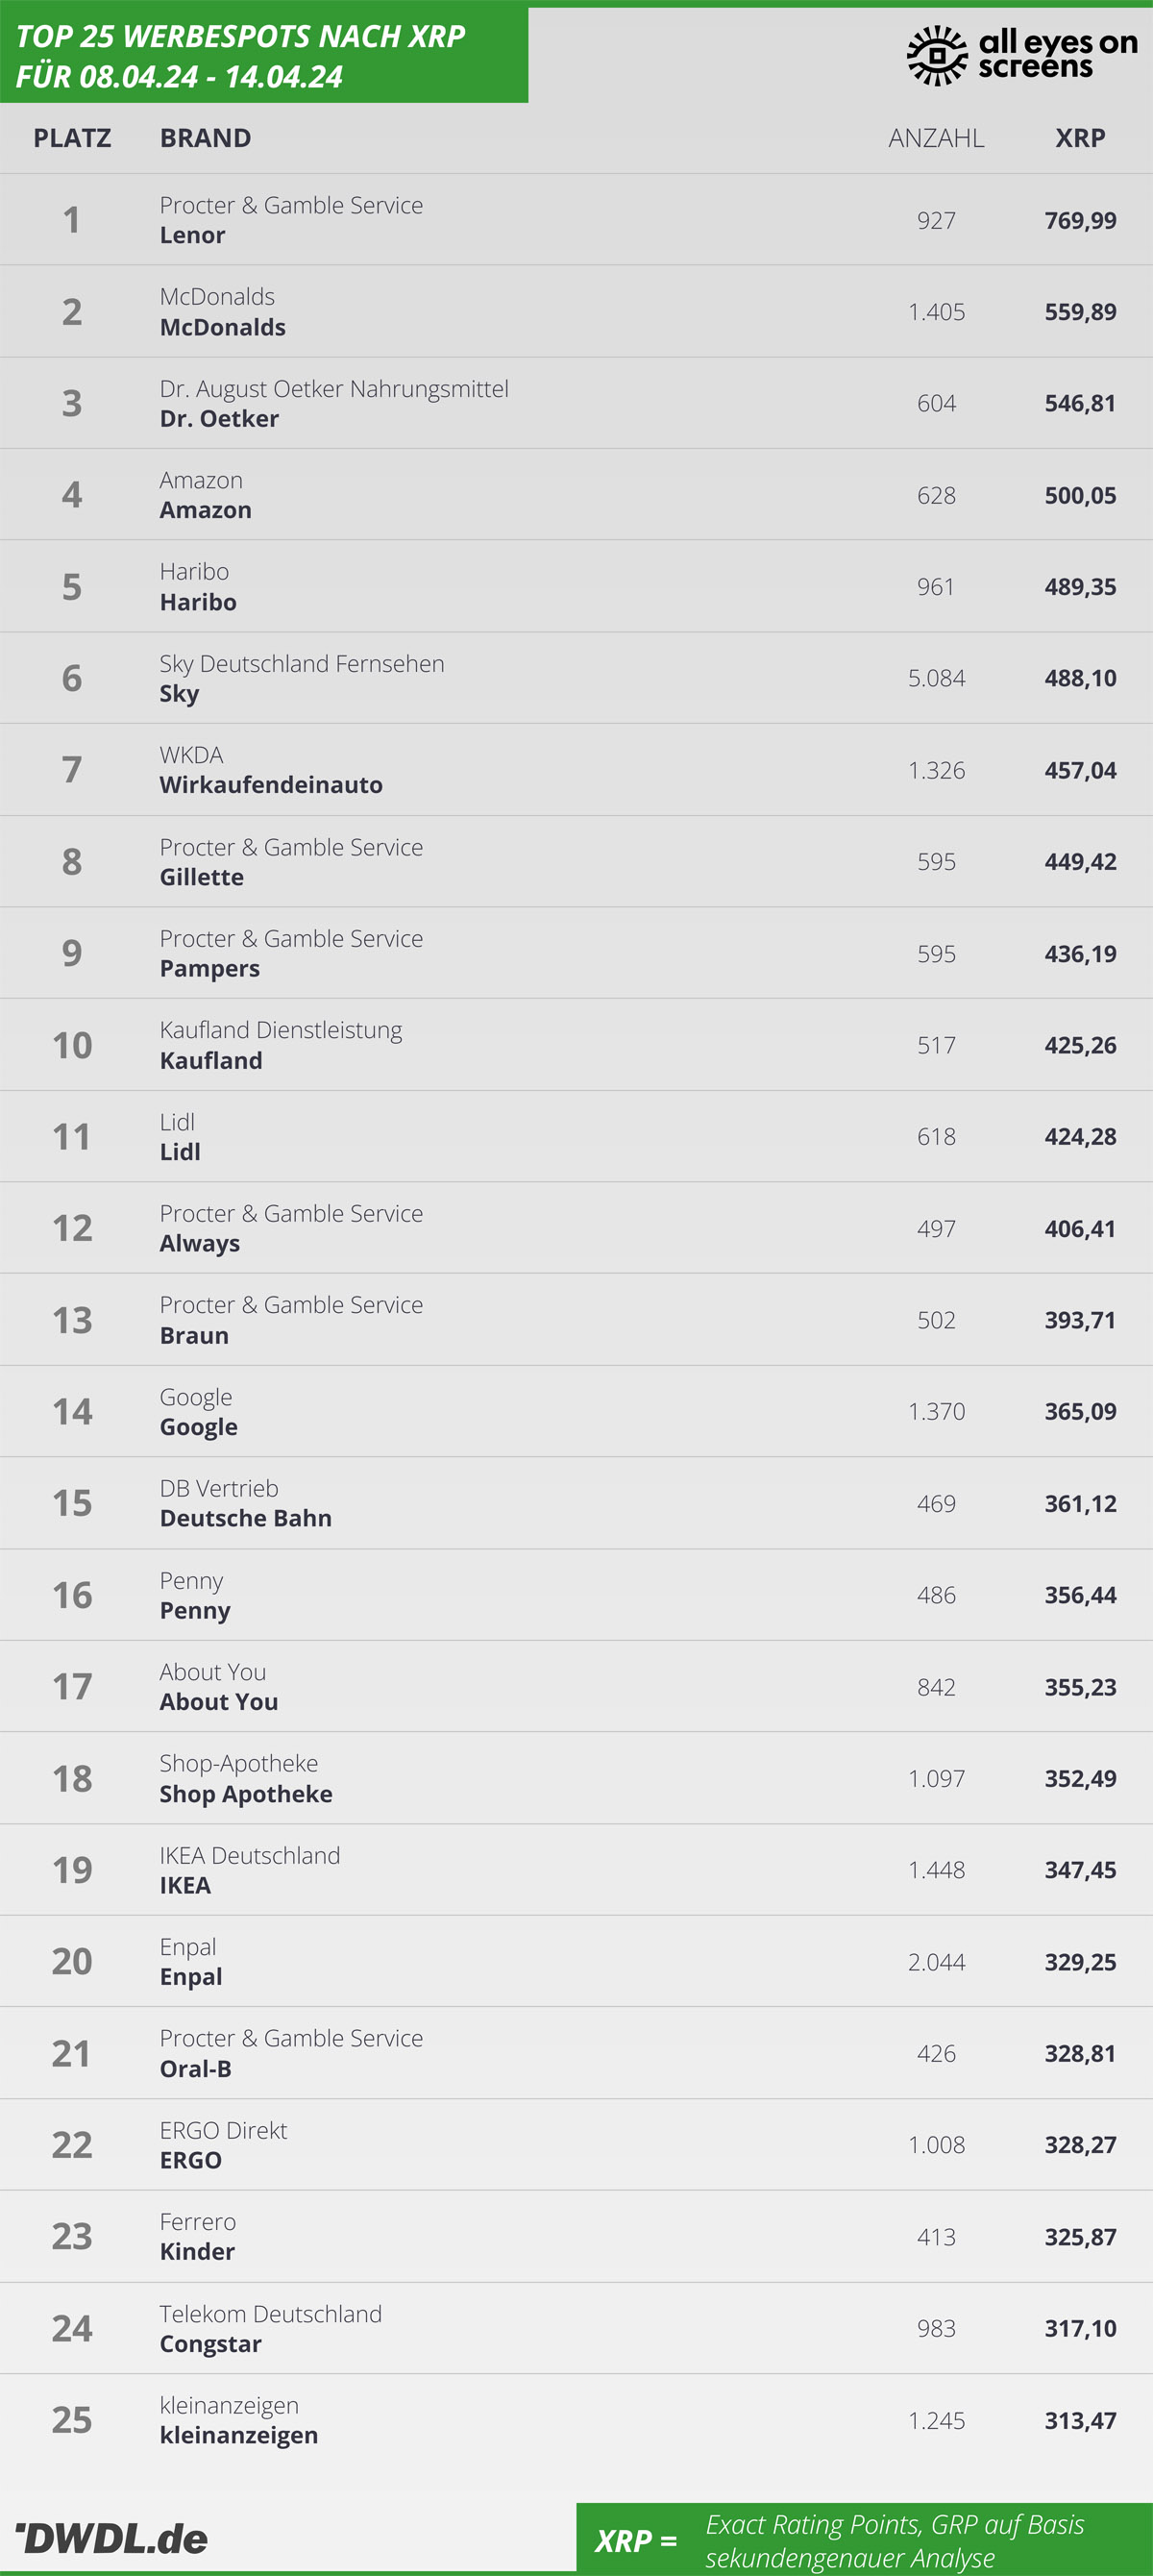The width and height of the screenshot is (1153, 2576).
Task: Select the PLATZ column header
Action: (72, 138)
